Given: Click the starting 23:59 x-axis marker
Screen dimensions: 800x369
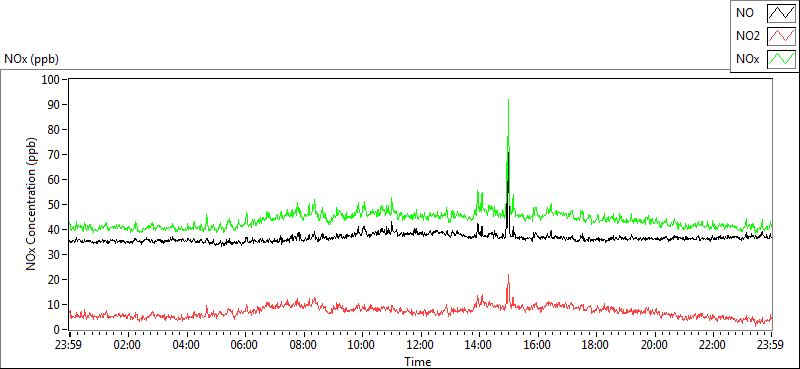Looking at the screenshot, I should (x=69, y=345).
